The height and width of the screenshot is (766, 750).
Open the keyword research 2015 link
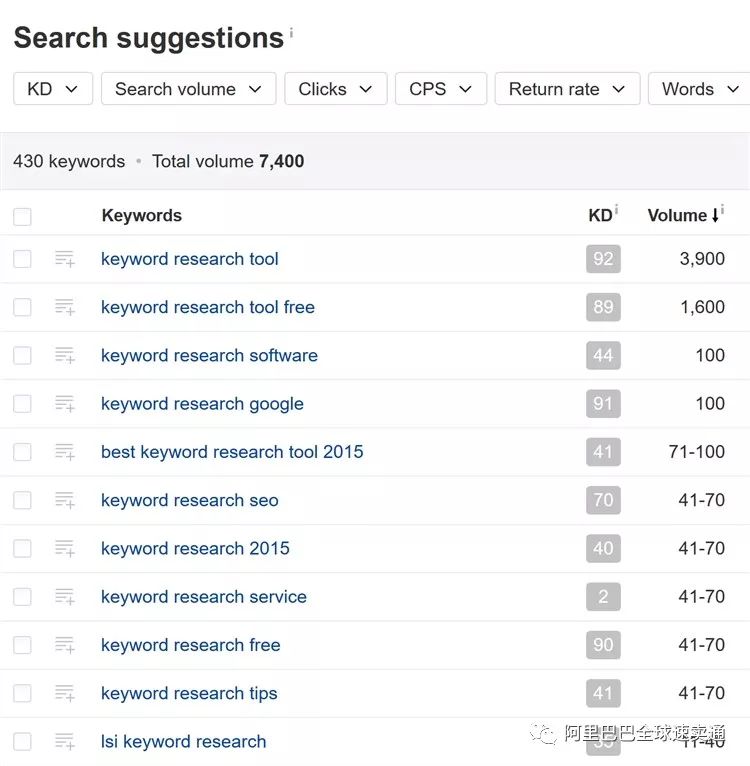(x=195, y=548)
